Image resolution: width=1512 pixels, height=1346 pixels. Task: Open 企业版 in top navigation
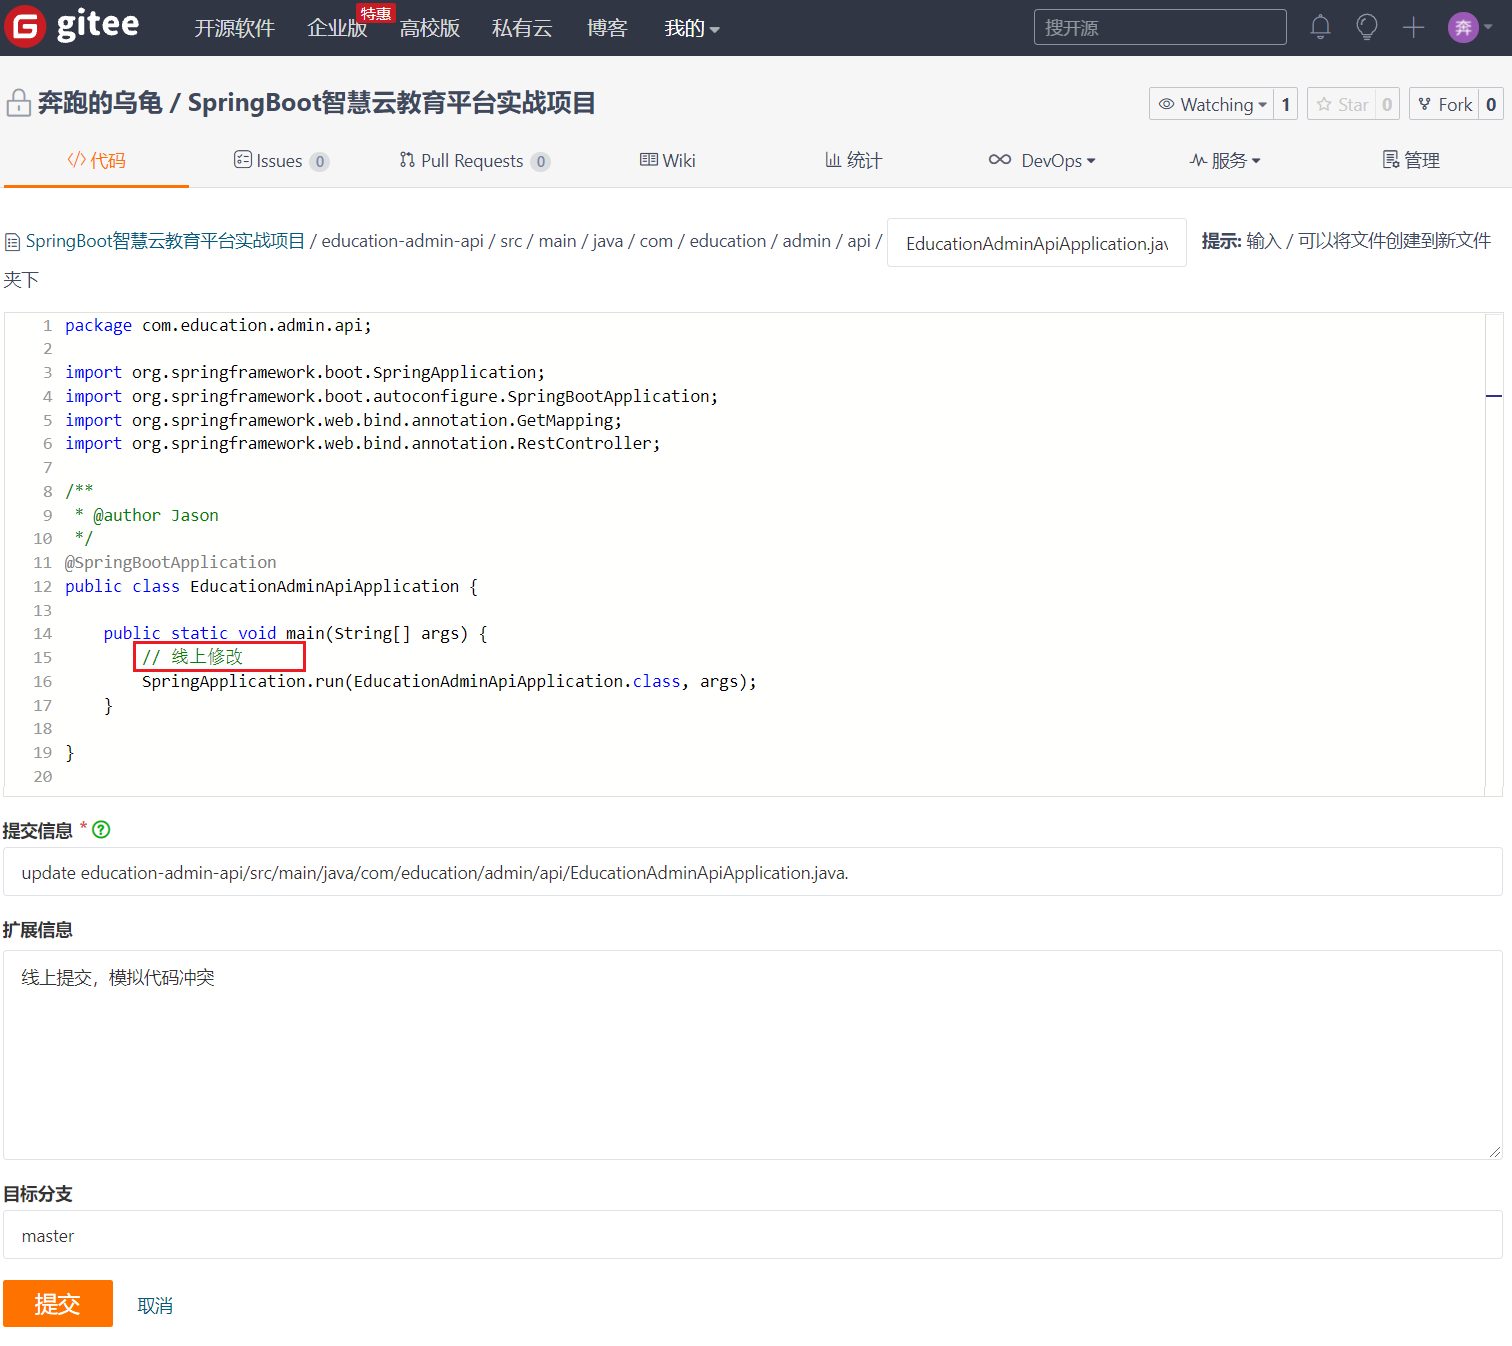[x=337, y=28]
